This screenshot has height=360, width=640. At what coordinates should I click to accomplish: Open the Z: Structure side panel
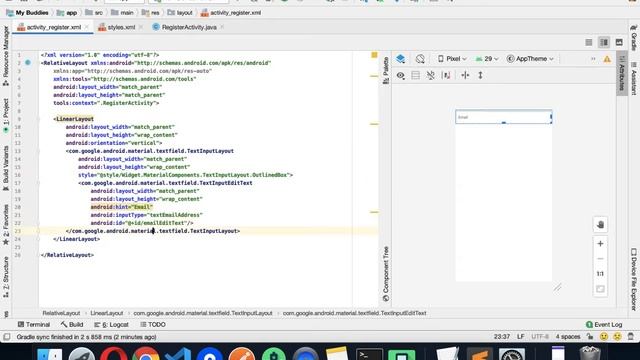click(6, 277)
